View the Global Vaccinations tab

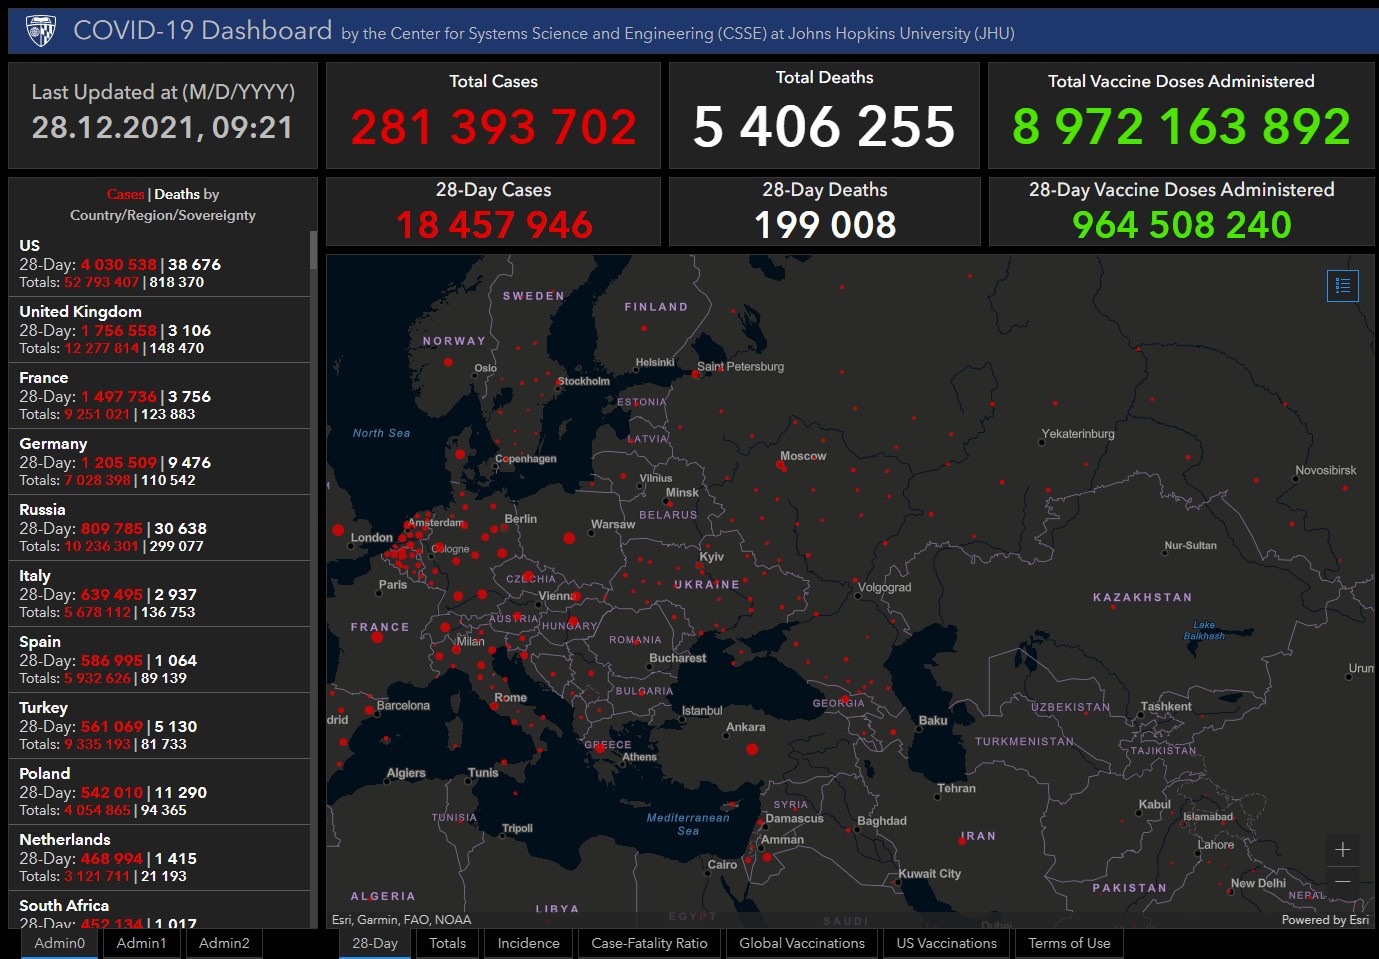pyautogui.click(x=801, y=943)
